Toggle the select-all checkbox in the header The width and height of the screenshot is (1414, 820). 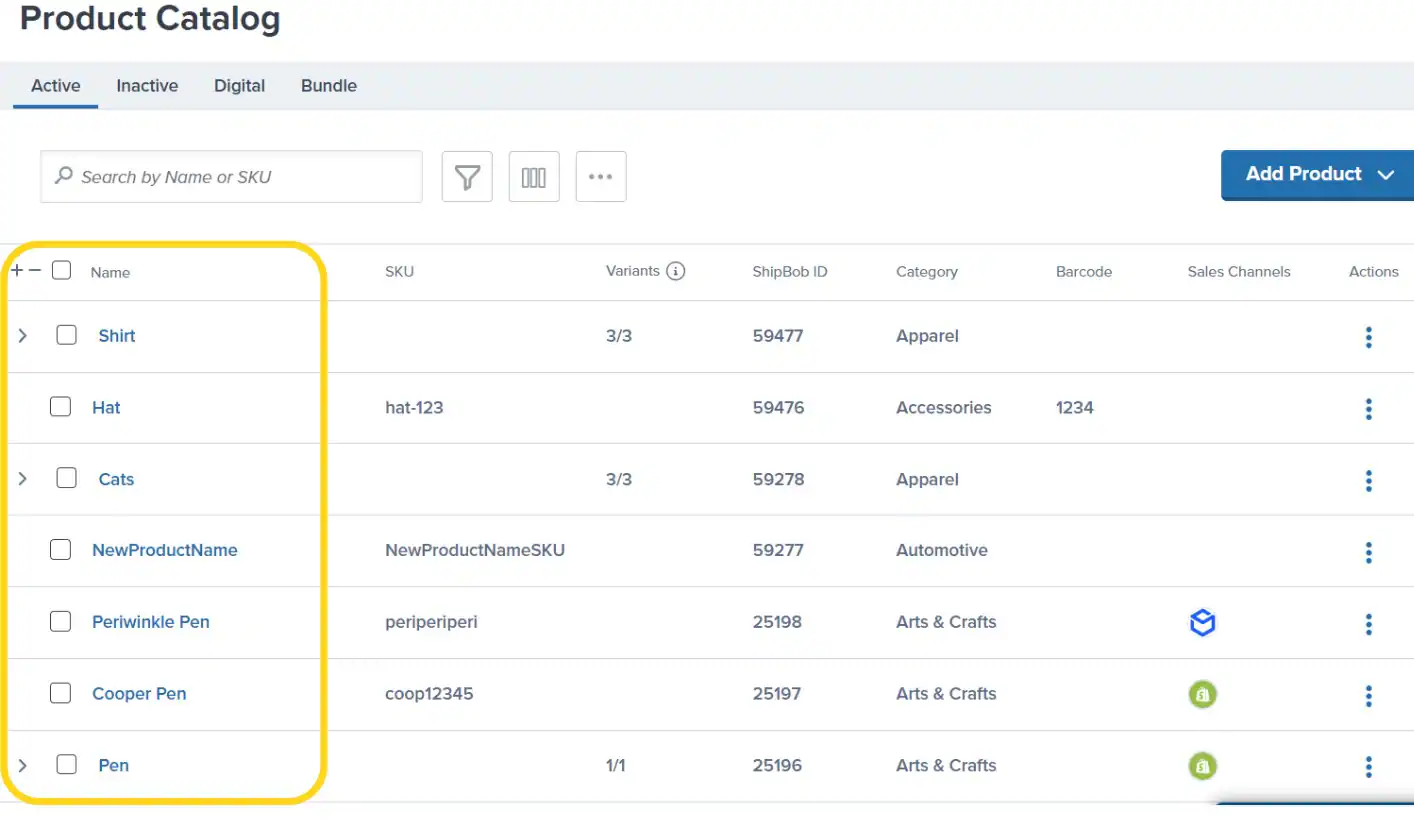[x=61, y=269]
